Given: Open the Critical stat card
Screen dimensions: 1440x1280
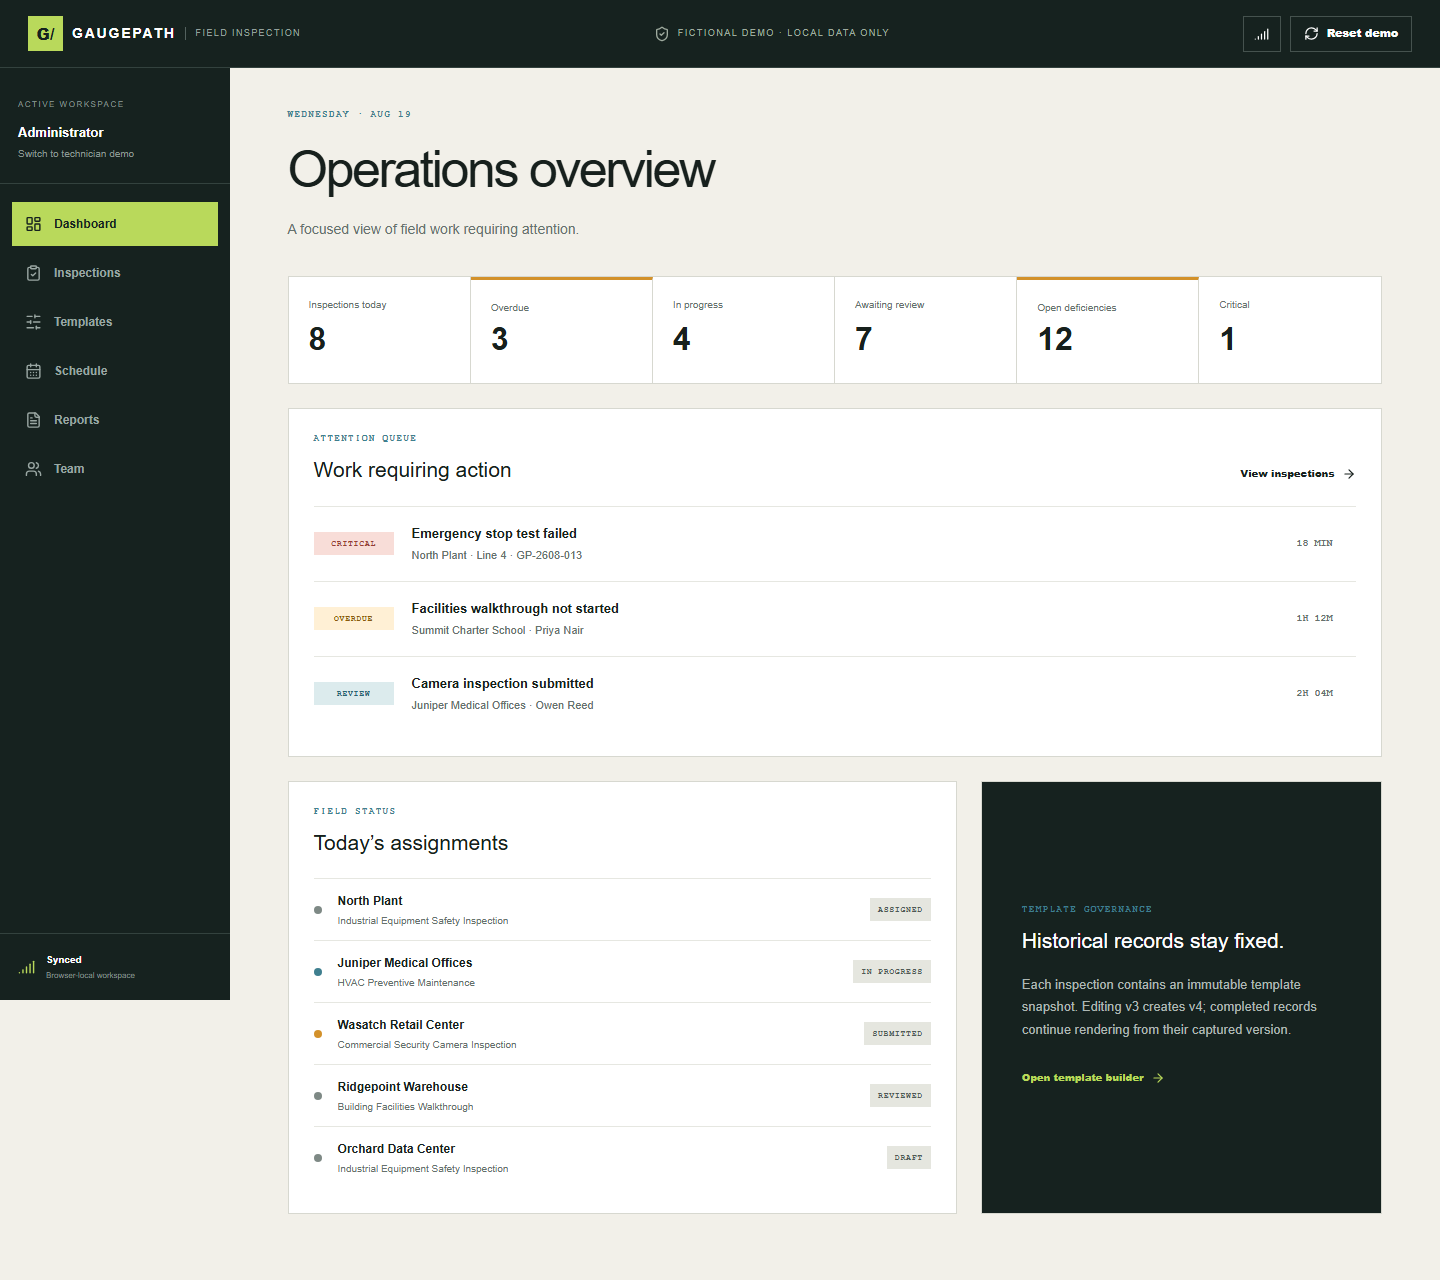Looking at the screenshot, I should click(x=1290, y=330).
